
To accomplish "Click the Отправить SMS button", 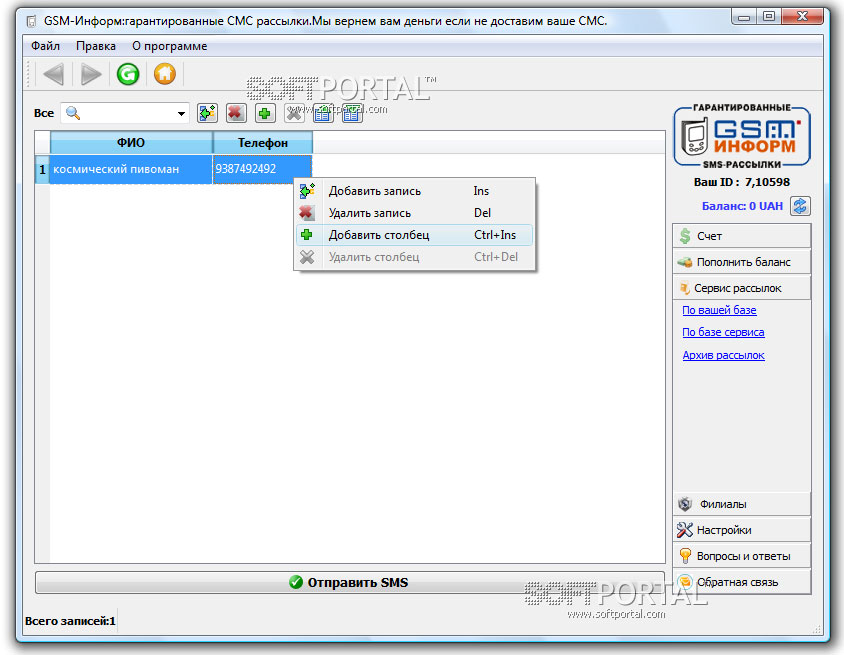I will tap(350, 582).
